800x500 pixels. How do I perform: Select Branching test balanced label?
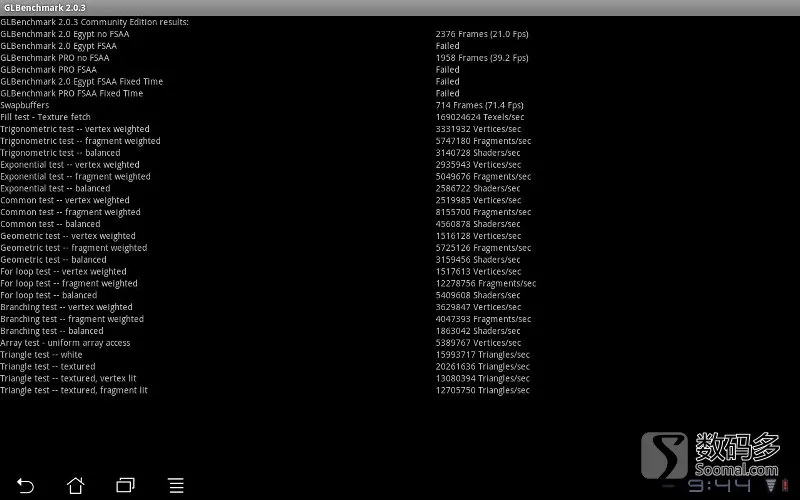pos(52,331)
